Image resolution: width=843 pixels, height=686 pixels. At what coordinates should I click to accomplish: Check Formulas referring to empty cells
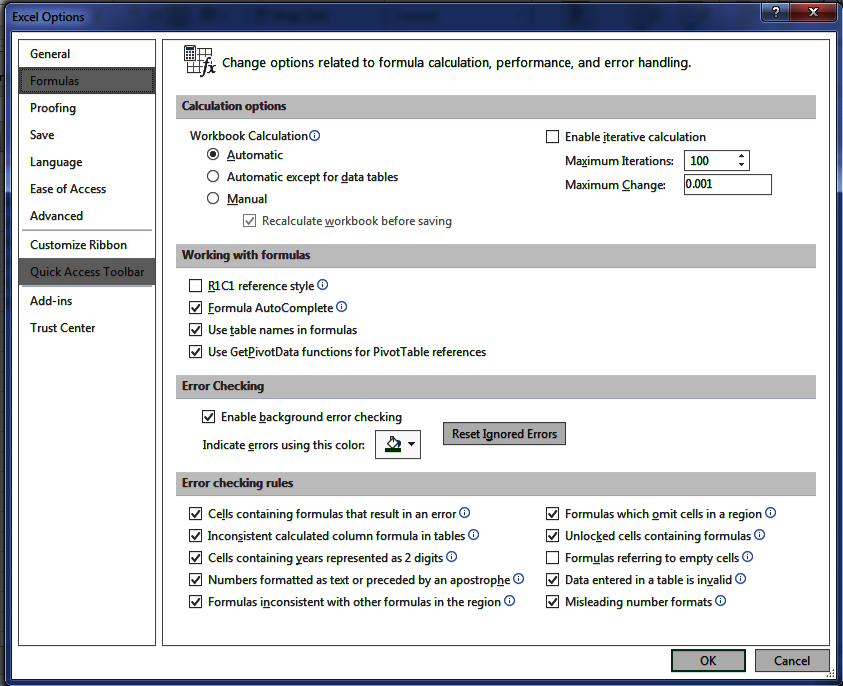click(x=552, y=558)
